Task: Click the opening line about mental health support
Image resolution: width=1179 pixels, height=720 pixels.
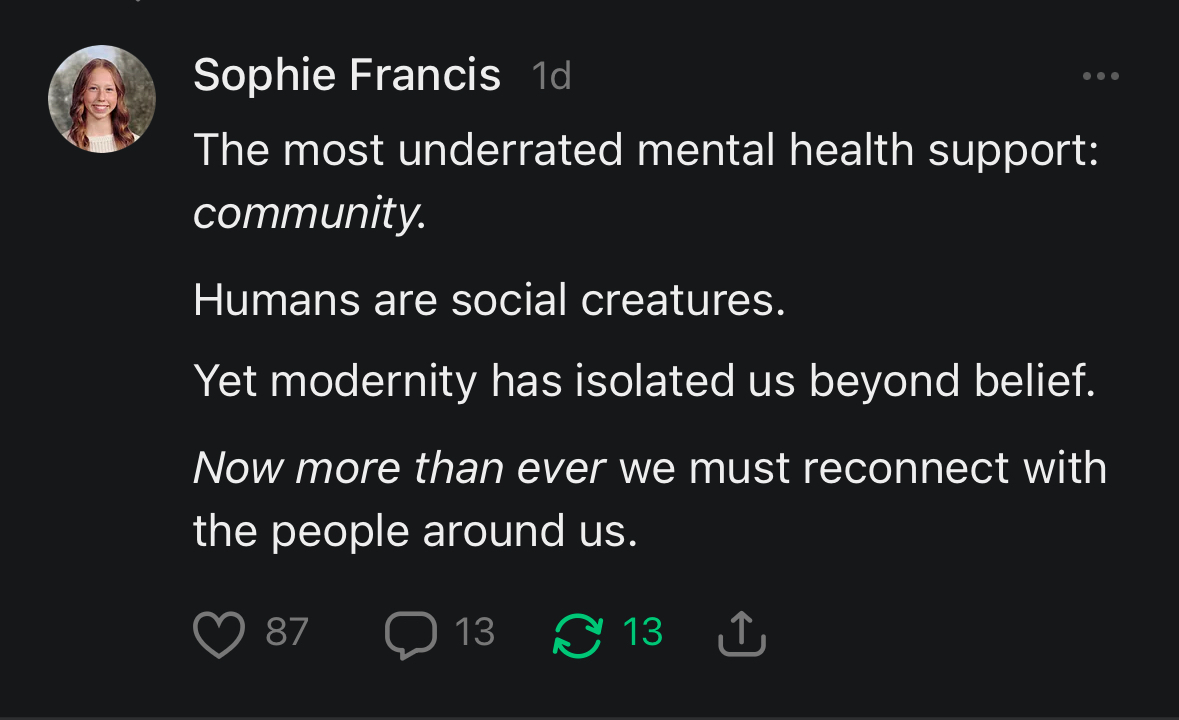Action: point(646,150)
